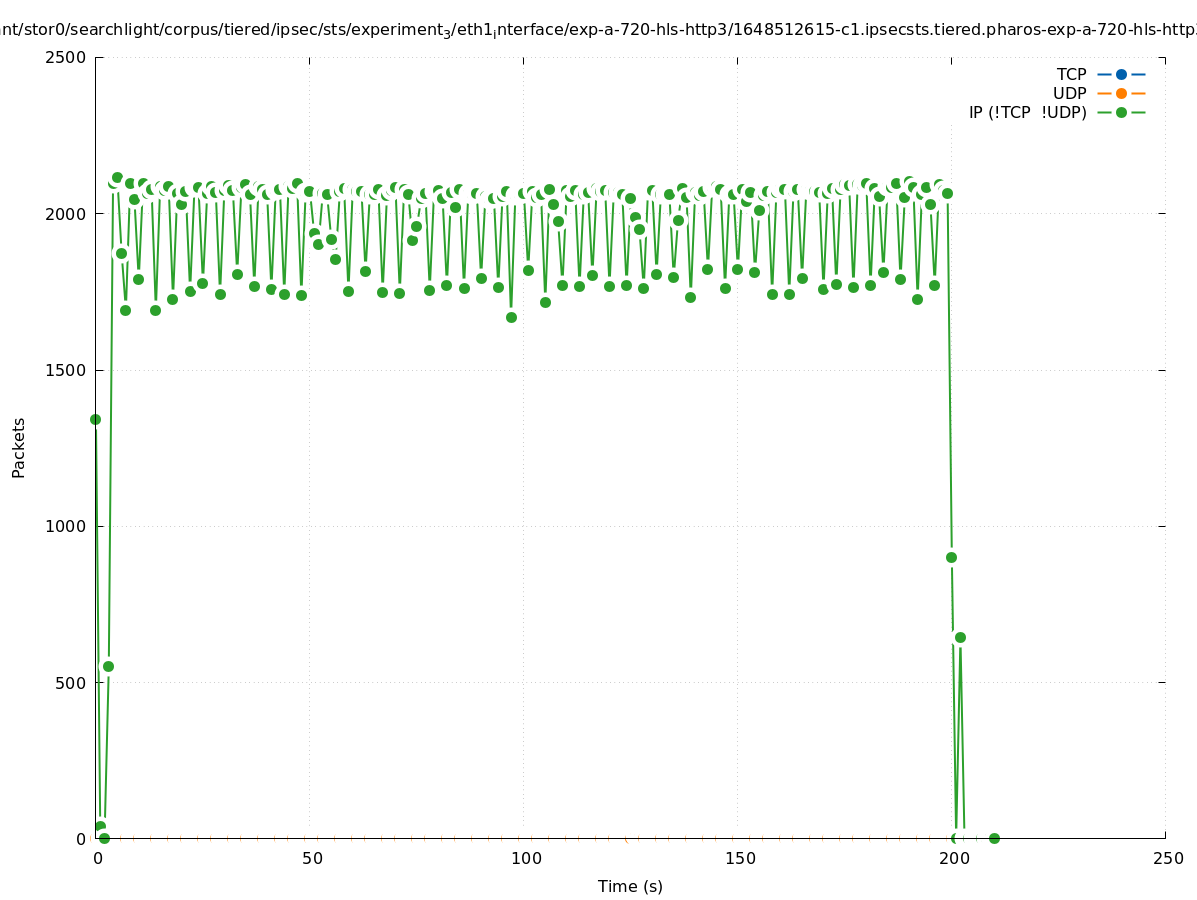Click the green IP legend marker
Screen dimensions: 1197x900
pos(1121,112)
